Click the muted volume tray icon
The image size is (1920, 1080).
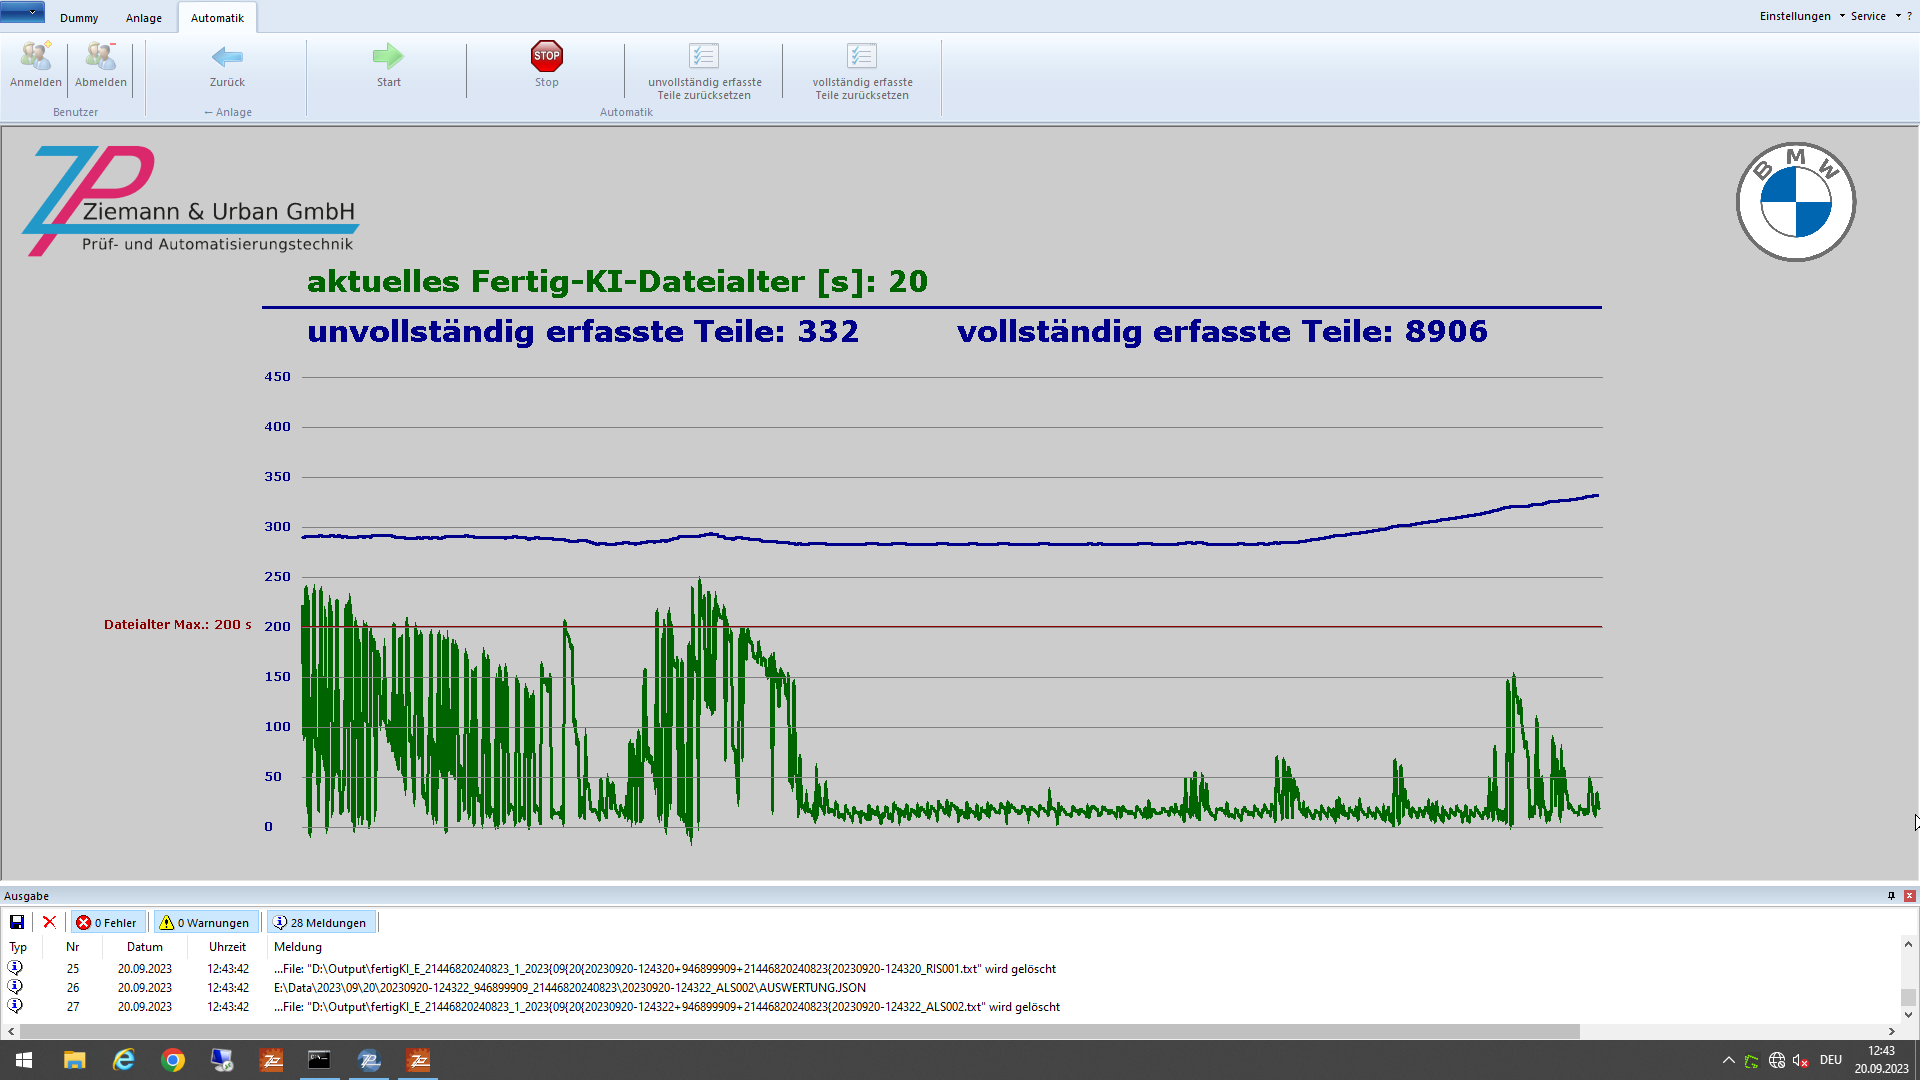tap(1801, 1060)
